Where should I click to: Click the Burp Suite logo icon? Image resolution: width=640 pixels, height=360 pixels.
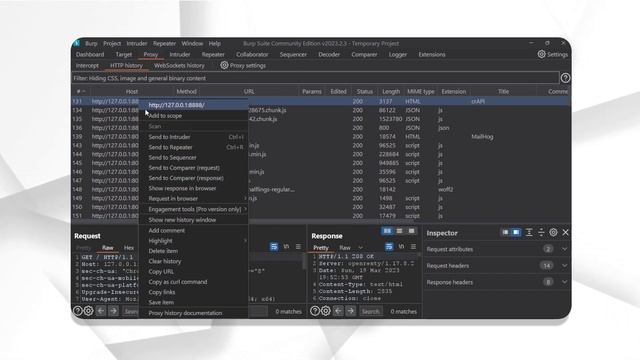click(x=76, y=43)
